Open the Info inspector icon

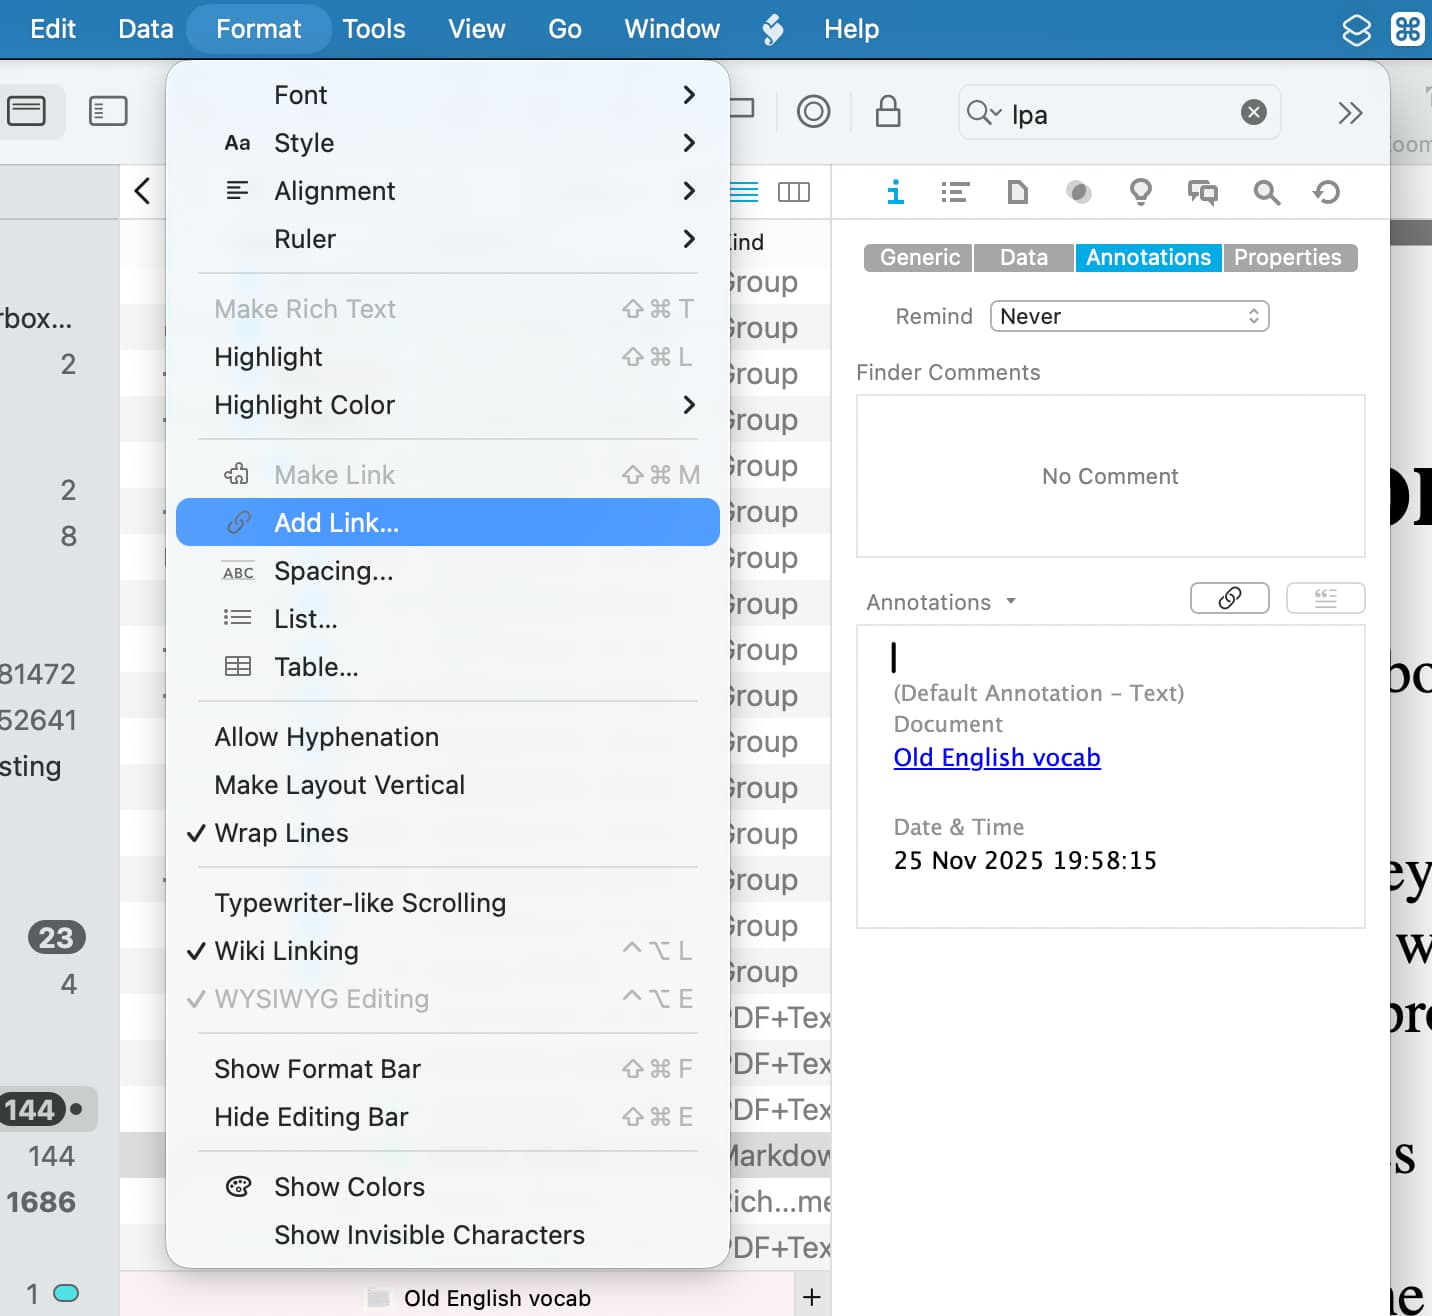point(895,192)
